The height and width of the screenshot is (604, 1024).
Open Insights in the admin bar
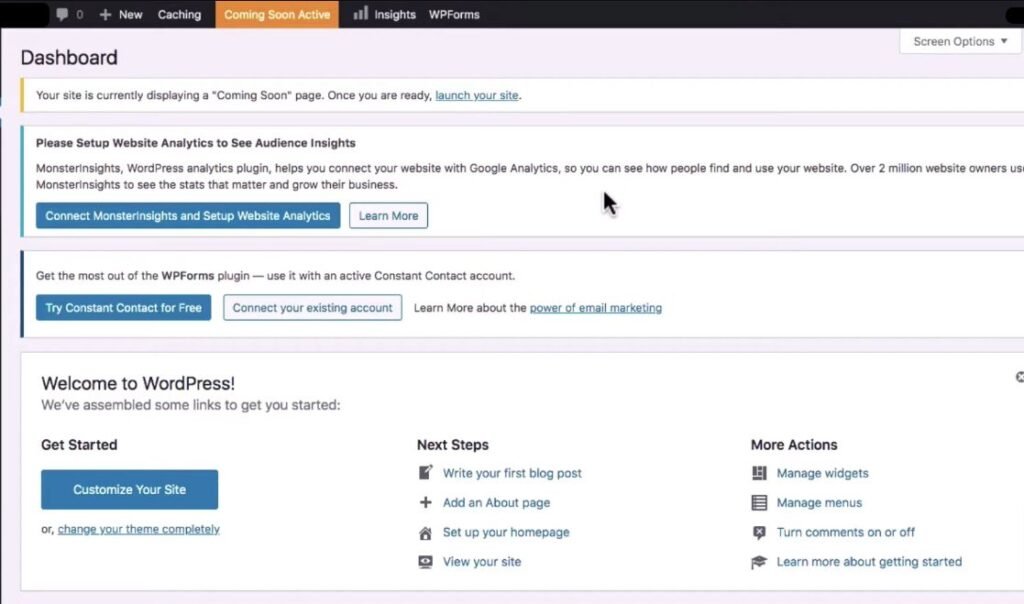click(394, 14)
